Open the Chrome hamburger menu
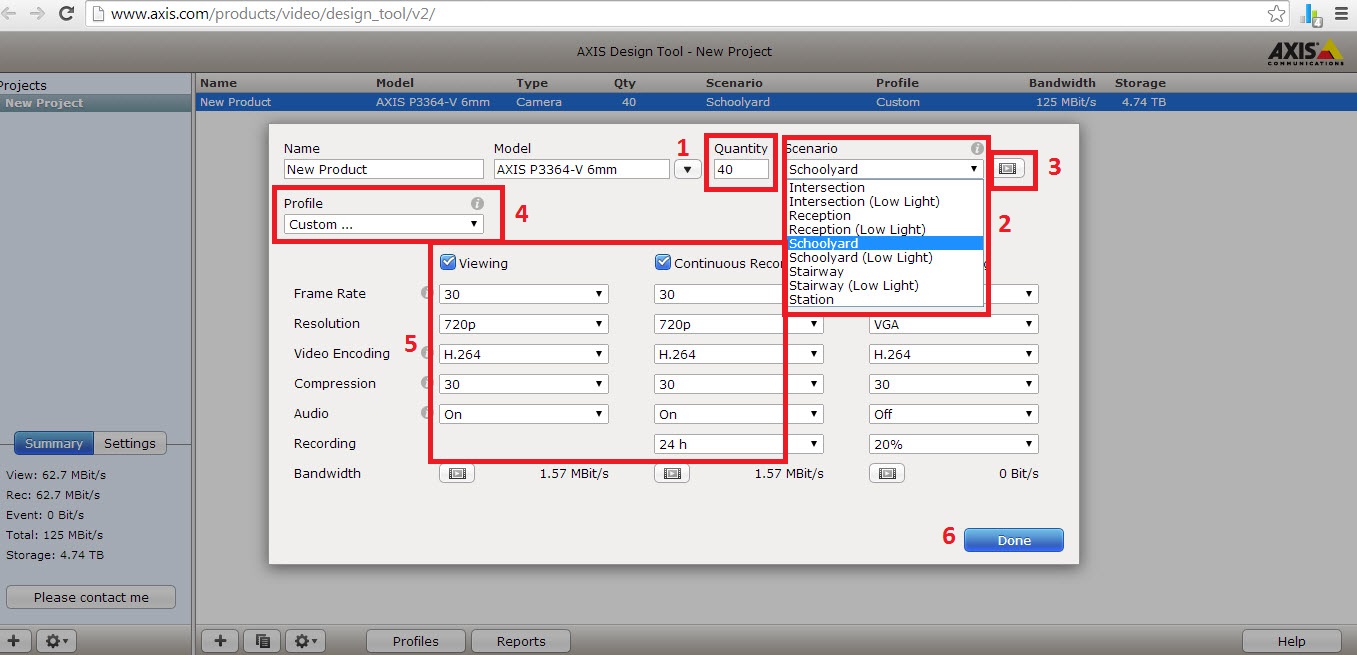This screenshot has height=655, width=1357. pos(1341,14)
